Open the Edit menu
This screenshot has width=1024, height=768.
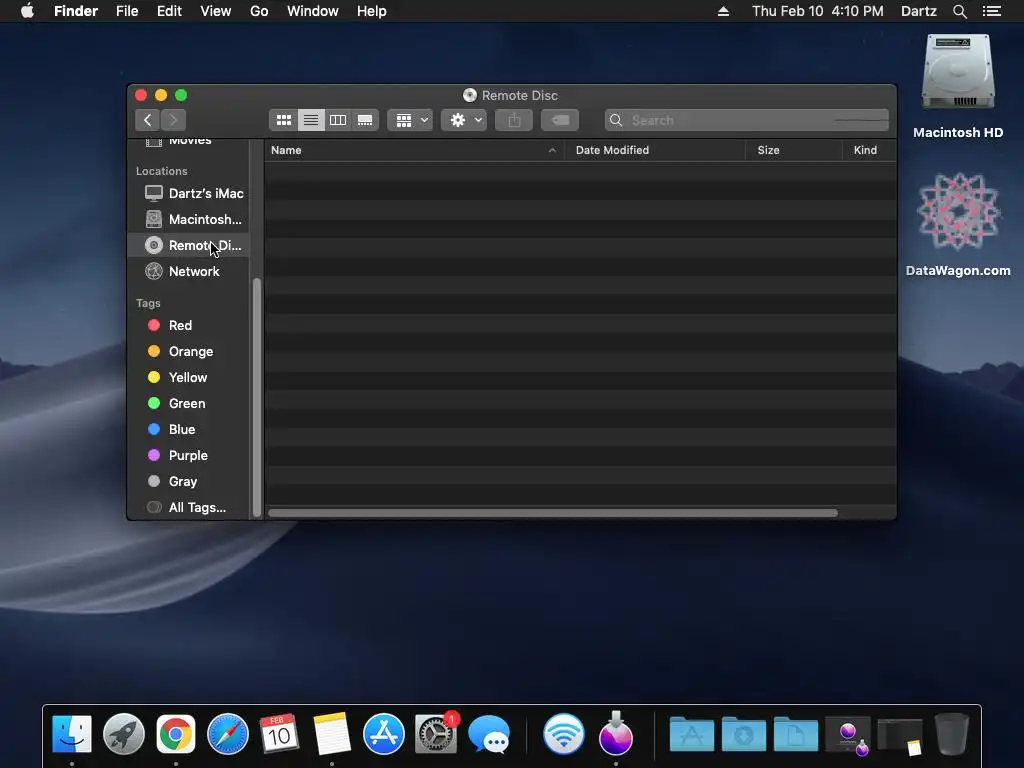[x=169, y=11]
